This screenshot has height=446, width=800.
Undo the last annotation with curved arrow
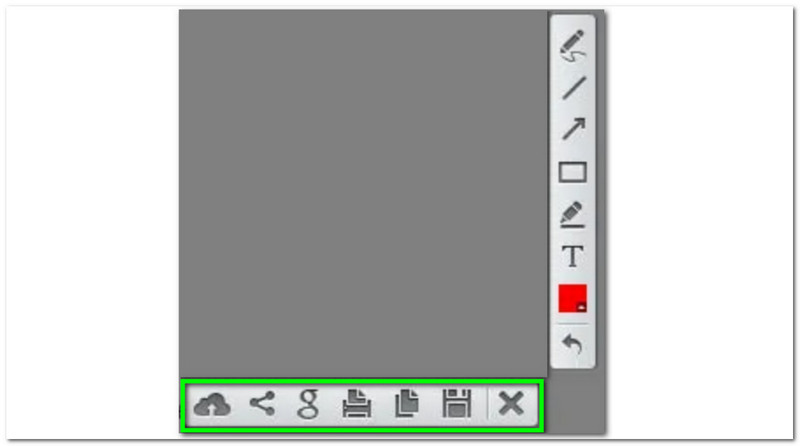[572, 344]
